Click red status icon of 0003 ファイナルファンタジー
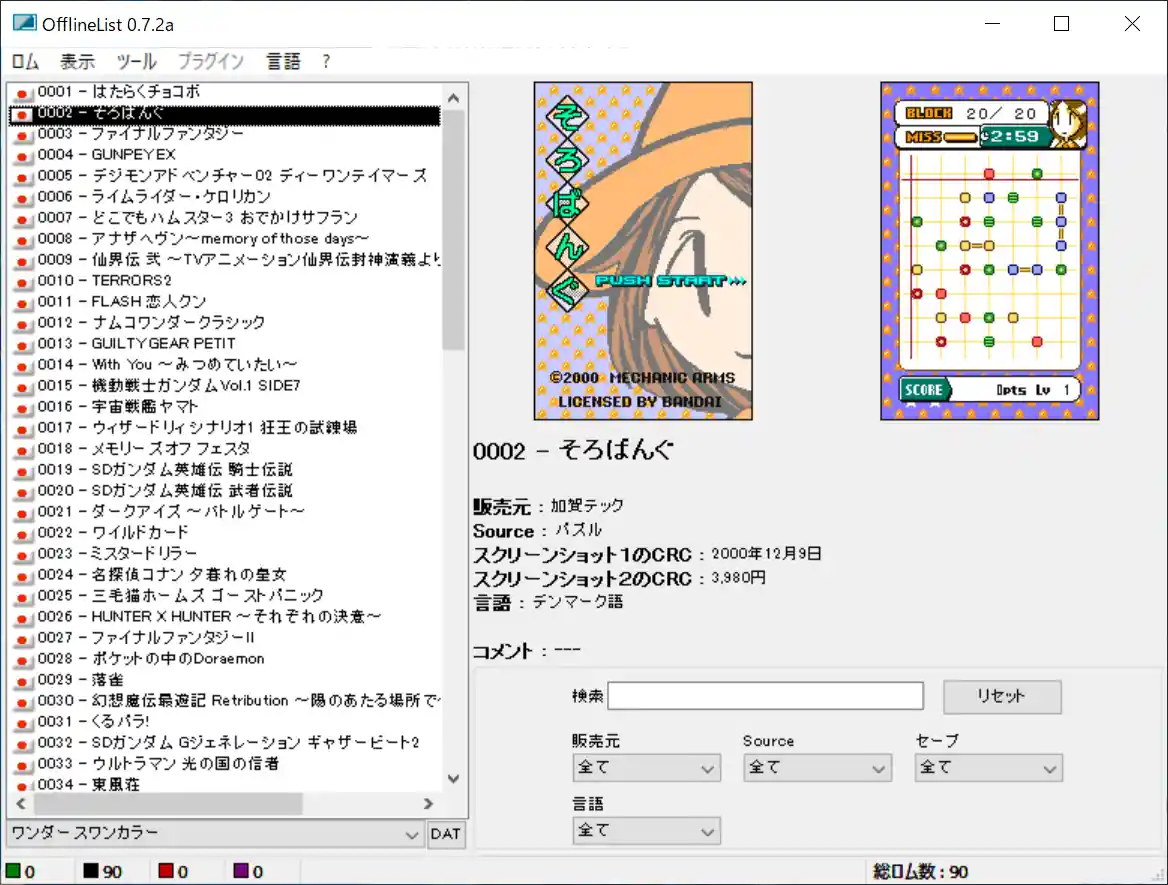The image size is (1168, 885). pyautogui.click(x=22, y=135)
